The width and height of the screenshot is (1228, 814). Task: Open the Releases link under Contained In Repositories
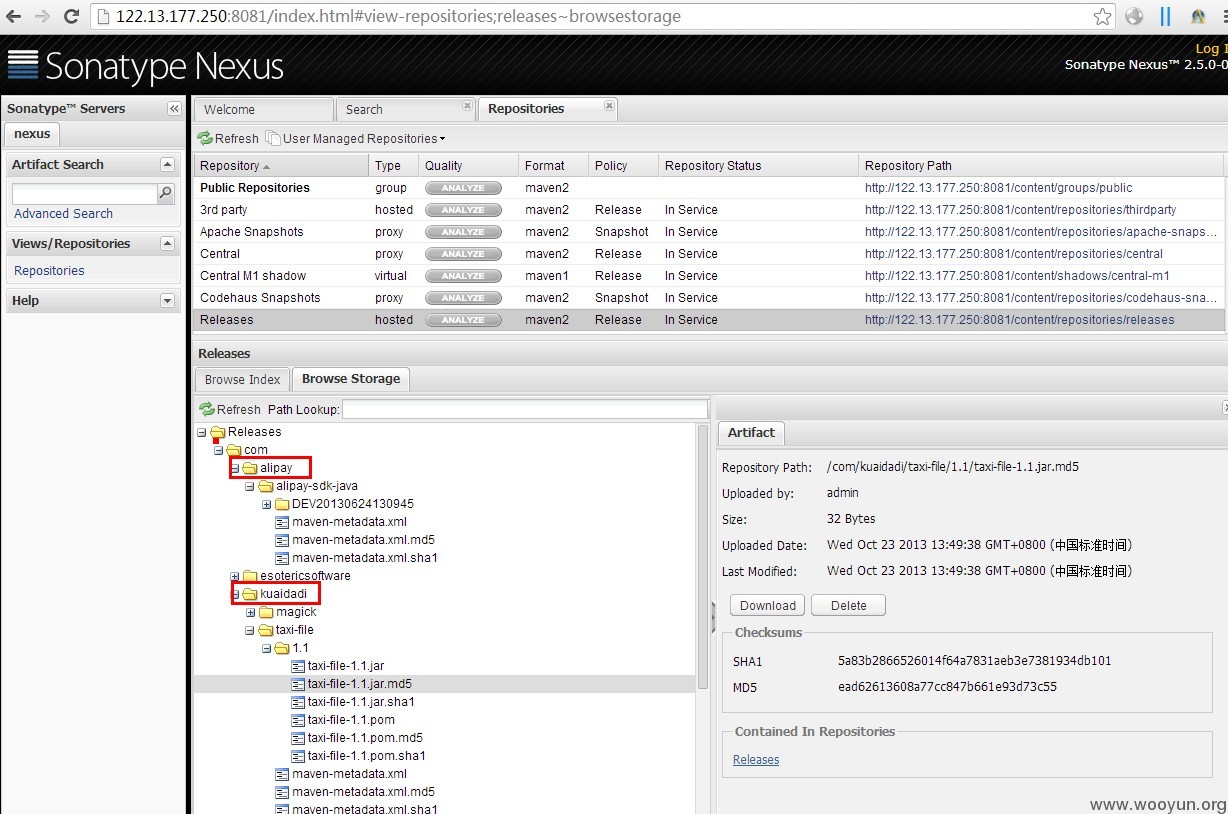[x=756, y=760]
